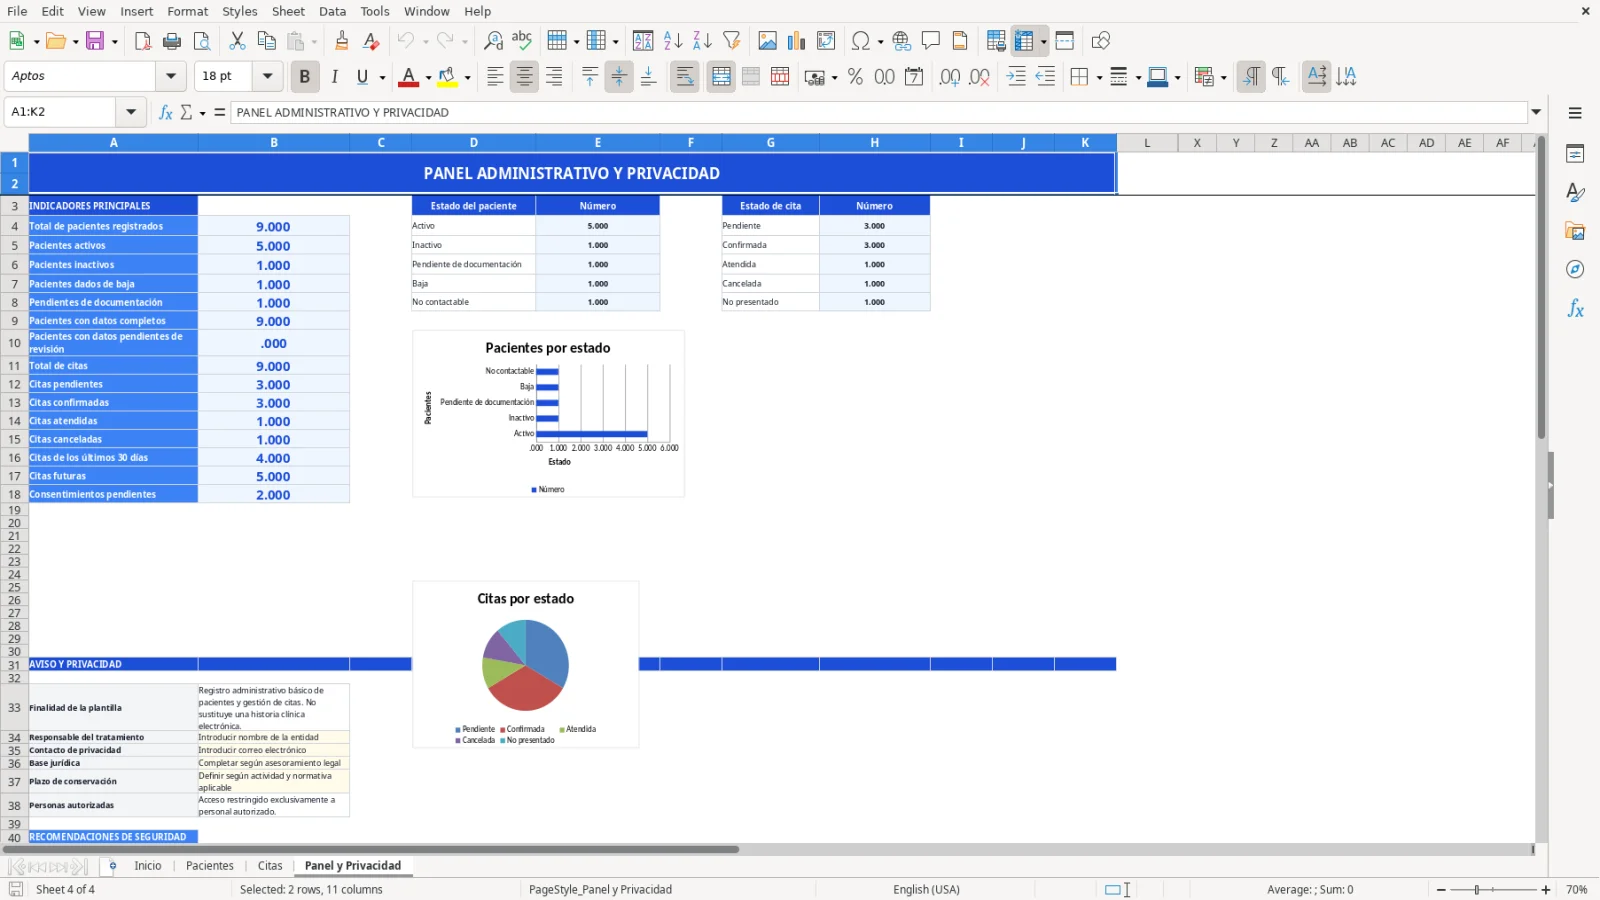Cut selection with the scissors icon
This screenshot has width=1600, height=900.
[237, 41]
